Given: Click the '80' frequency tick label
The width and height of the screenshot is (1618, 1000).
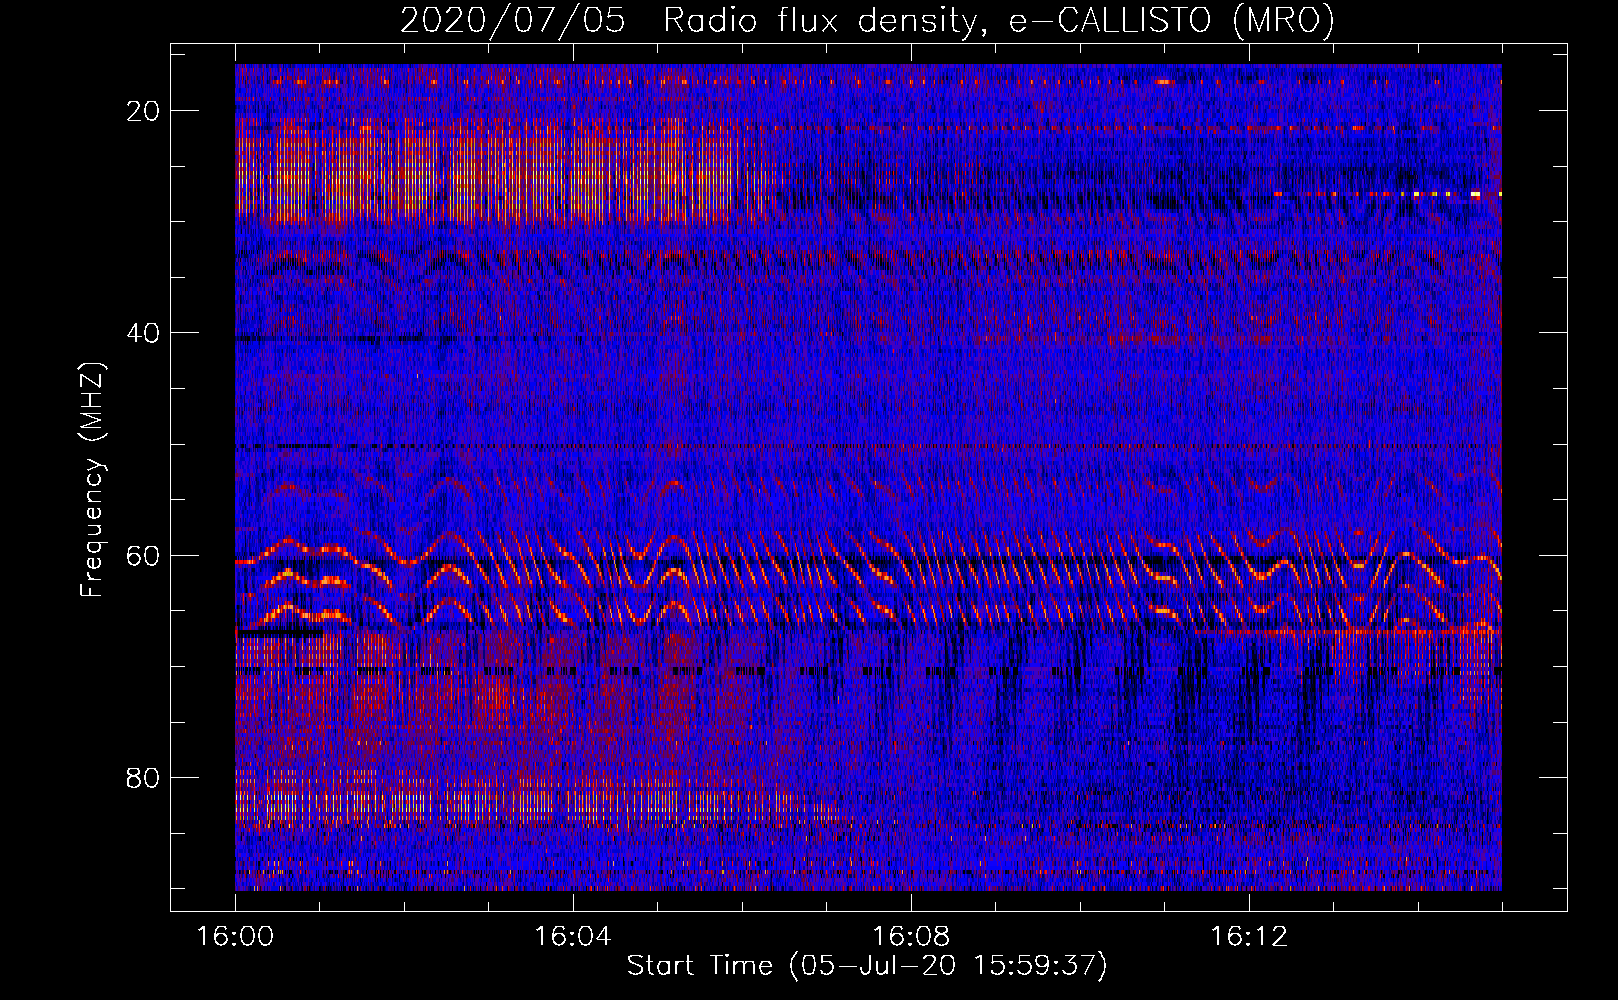Looking at the screenshot, I should [144, 777].
